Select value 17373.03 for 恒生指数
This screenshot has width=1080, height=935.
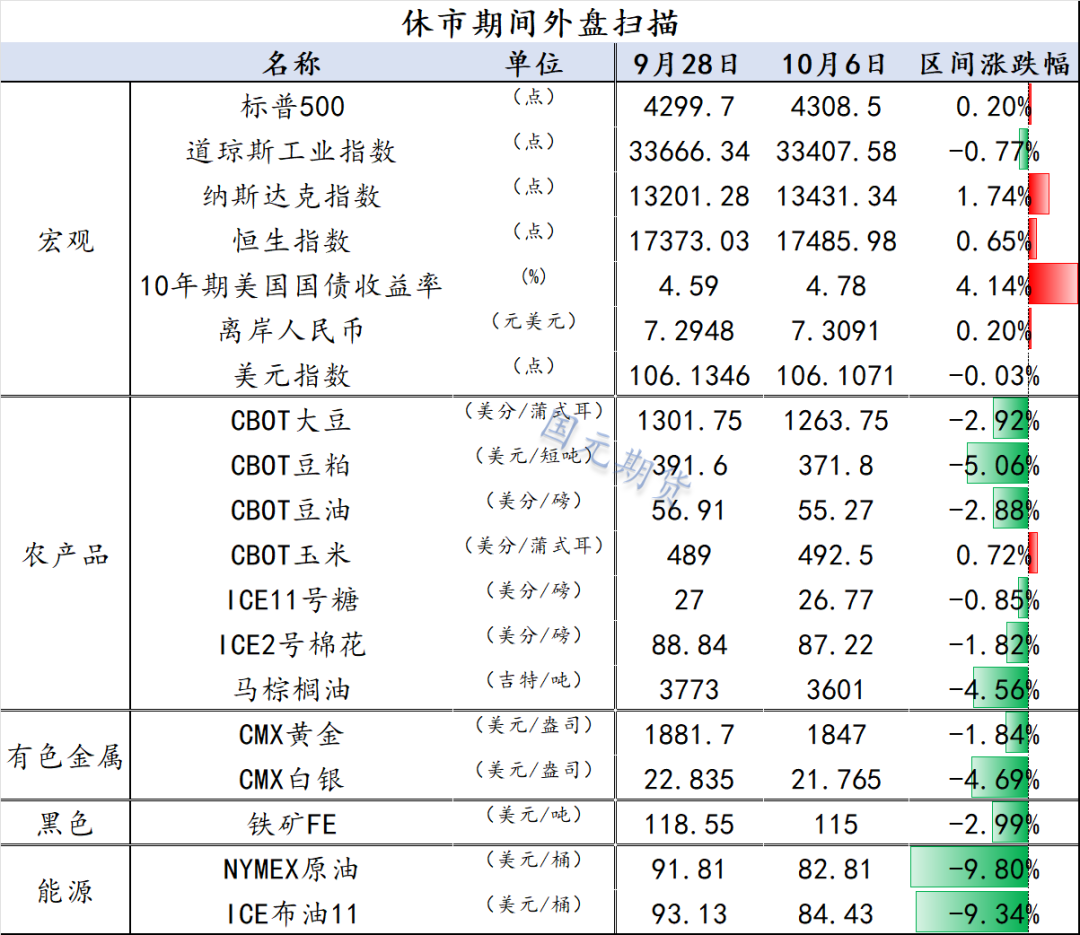click(689, 241)
